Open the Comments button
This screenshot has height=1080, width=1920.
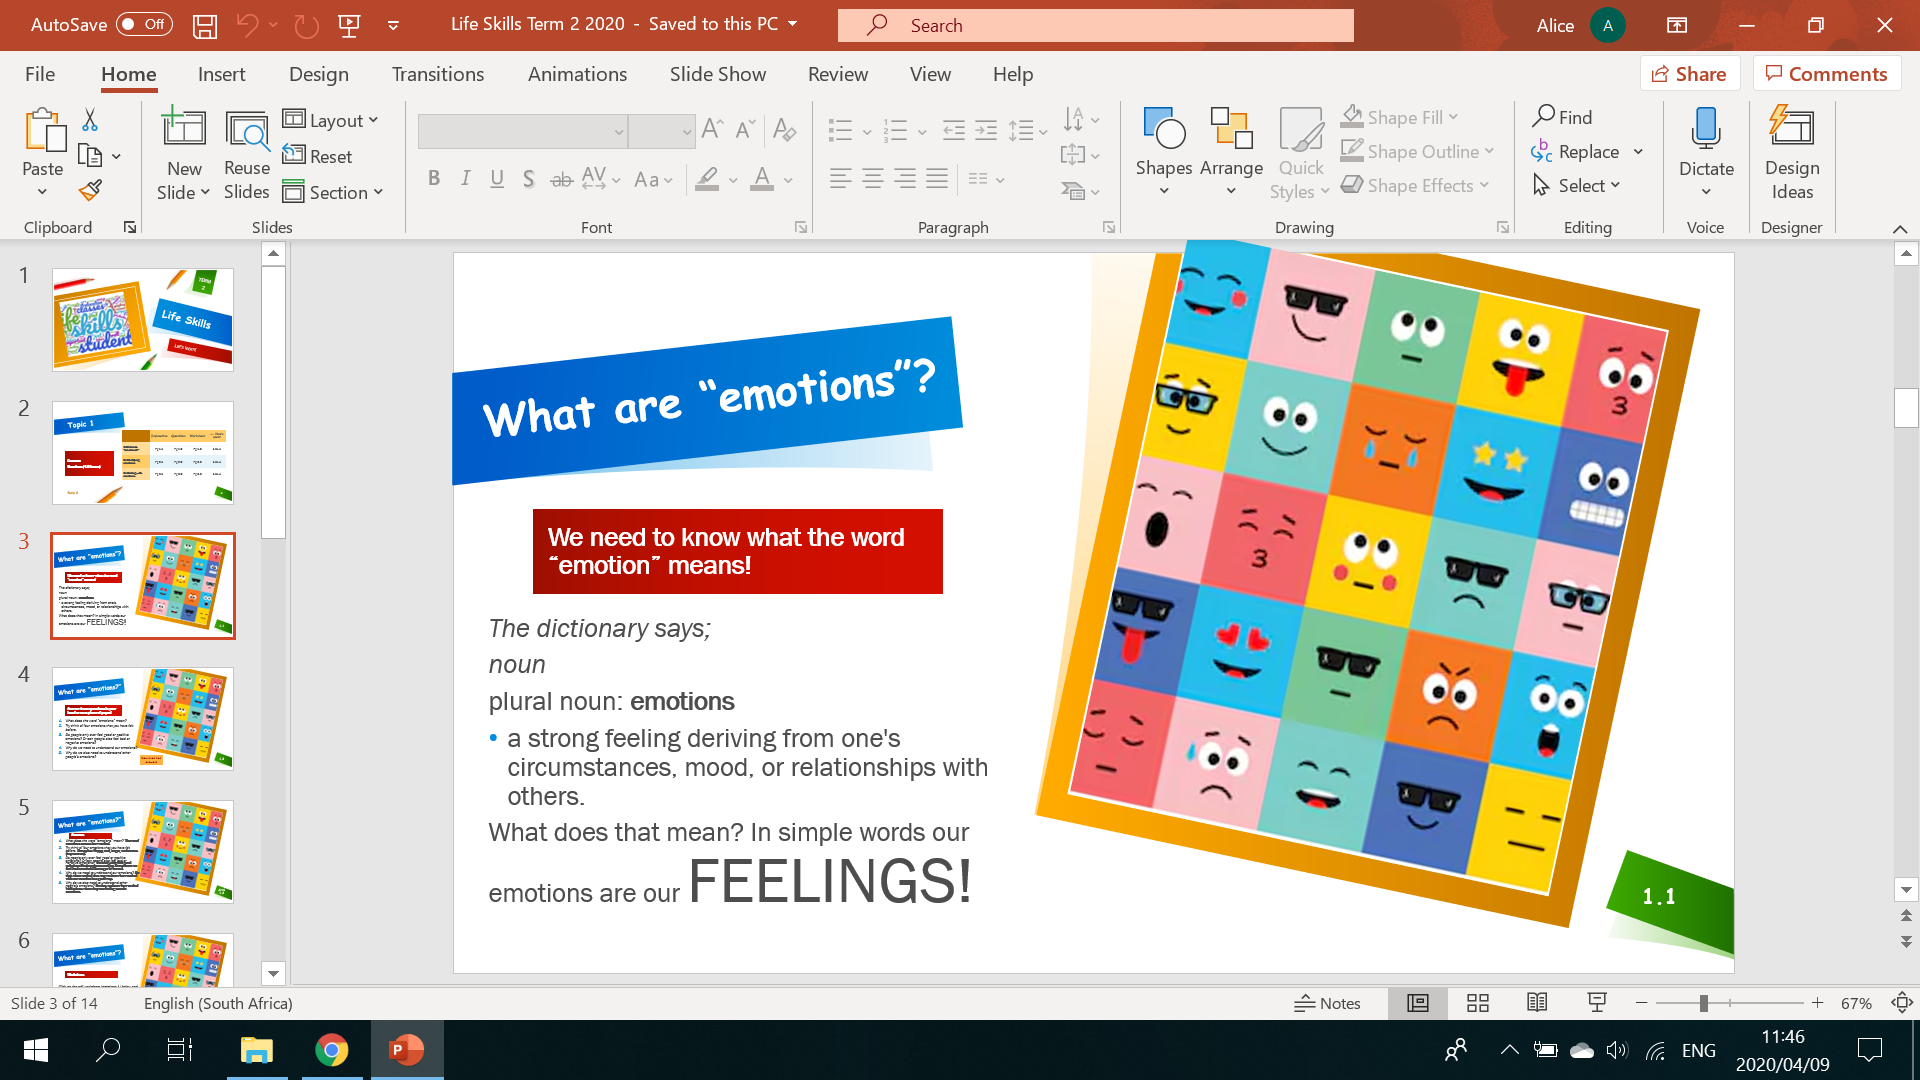1827,74
